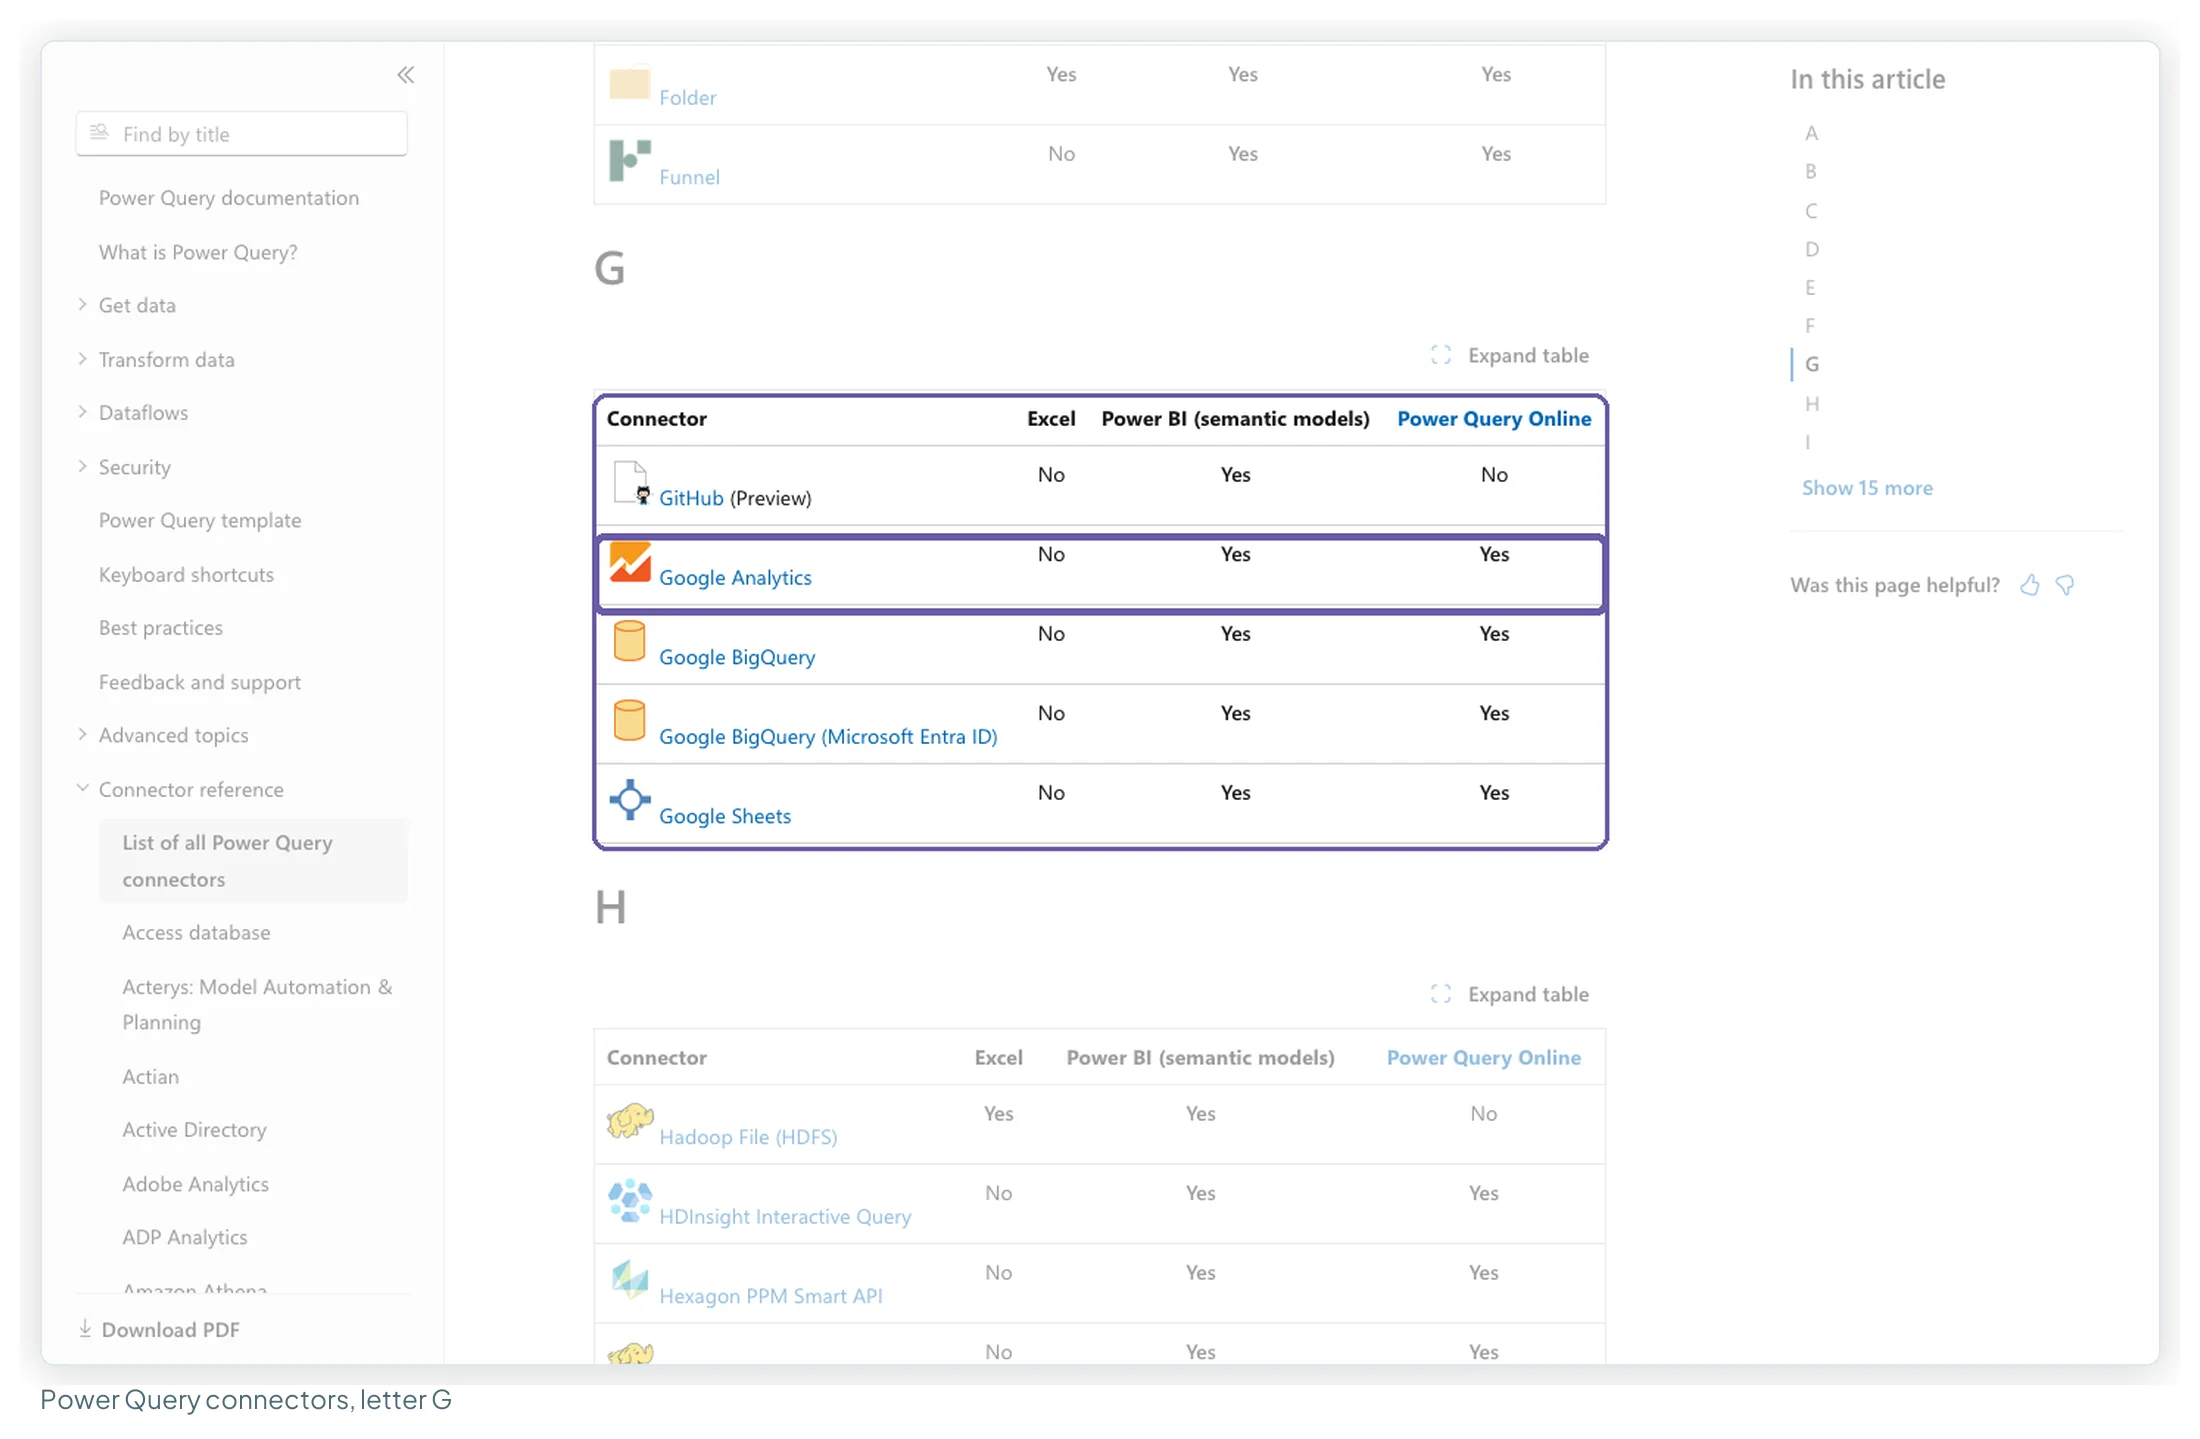Click Download PDF button
The width and height of the screenshot is (2200, 1439).
point(160,1328)
